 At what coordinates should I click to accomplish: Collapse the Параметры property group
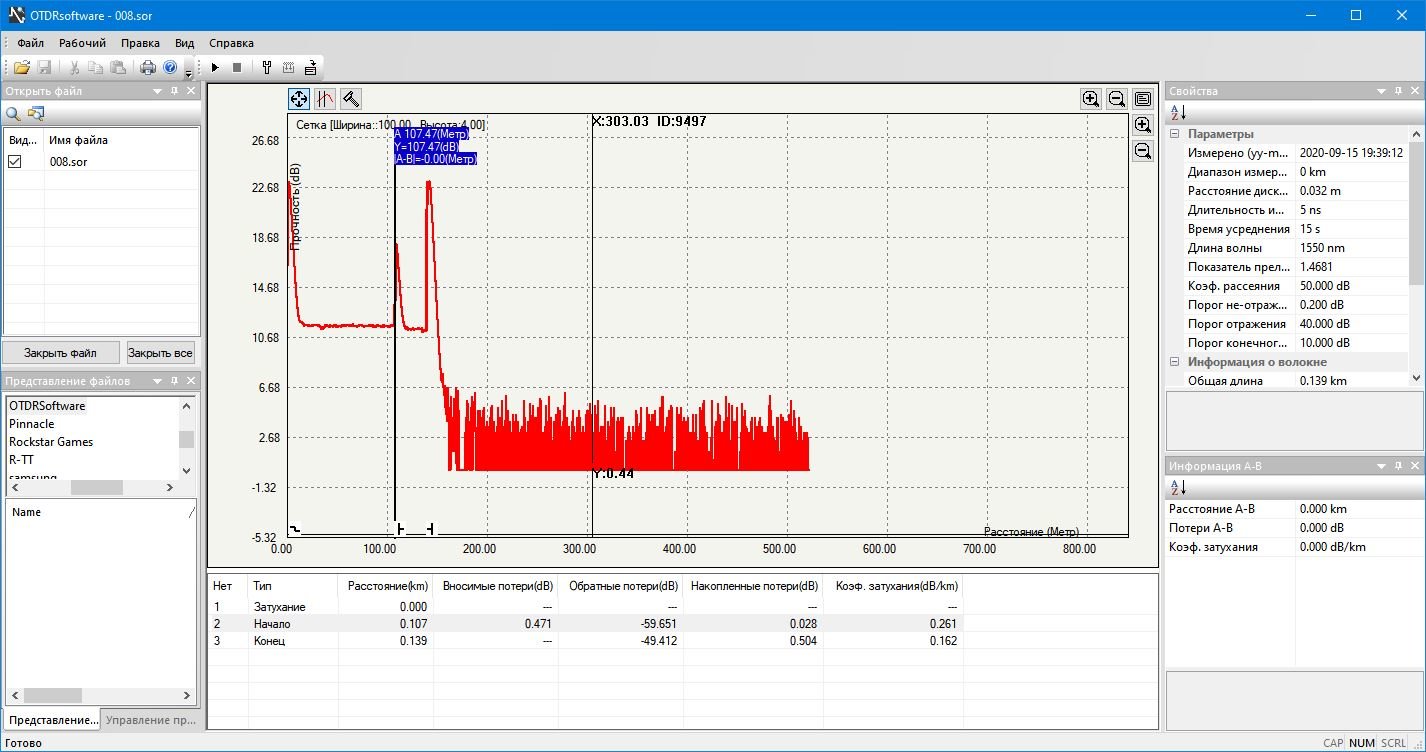click(x=1175, y=134)
